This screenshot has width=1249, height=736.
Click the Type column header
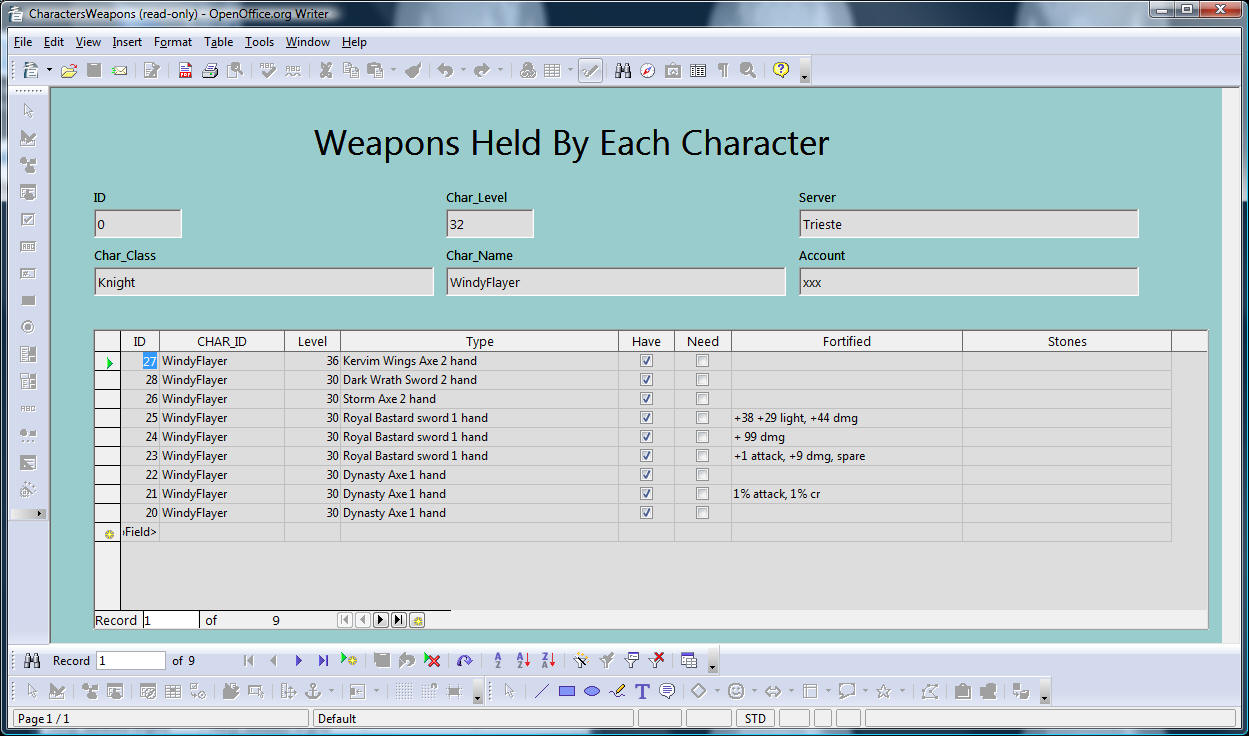479,342
